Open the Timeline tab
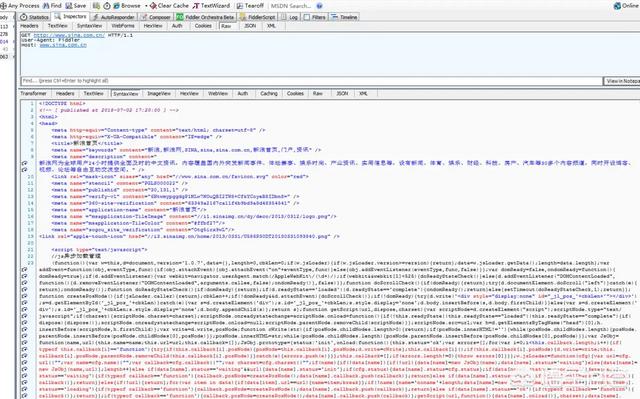Screen dimensions: 640x399 (344, 17)
